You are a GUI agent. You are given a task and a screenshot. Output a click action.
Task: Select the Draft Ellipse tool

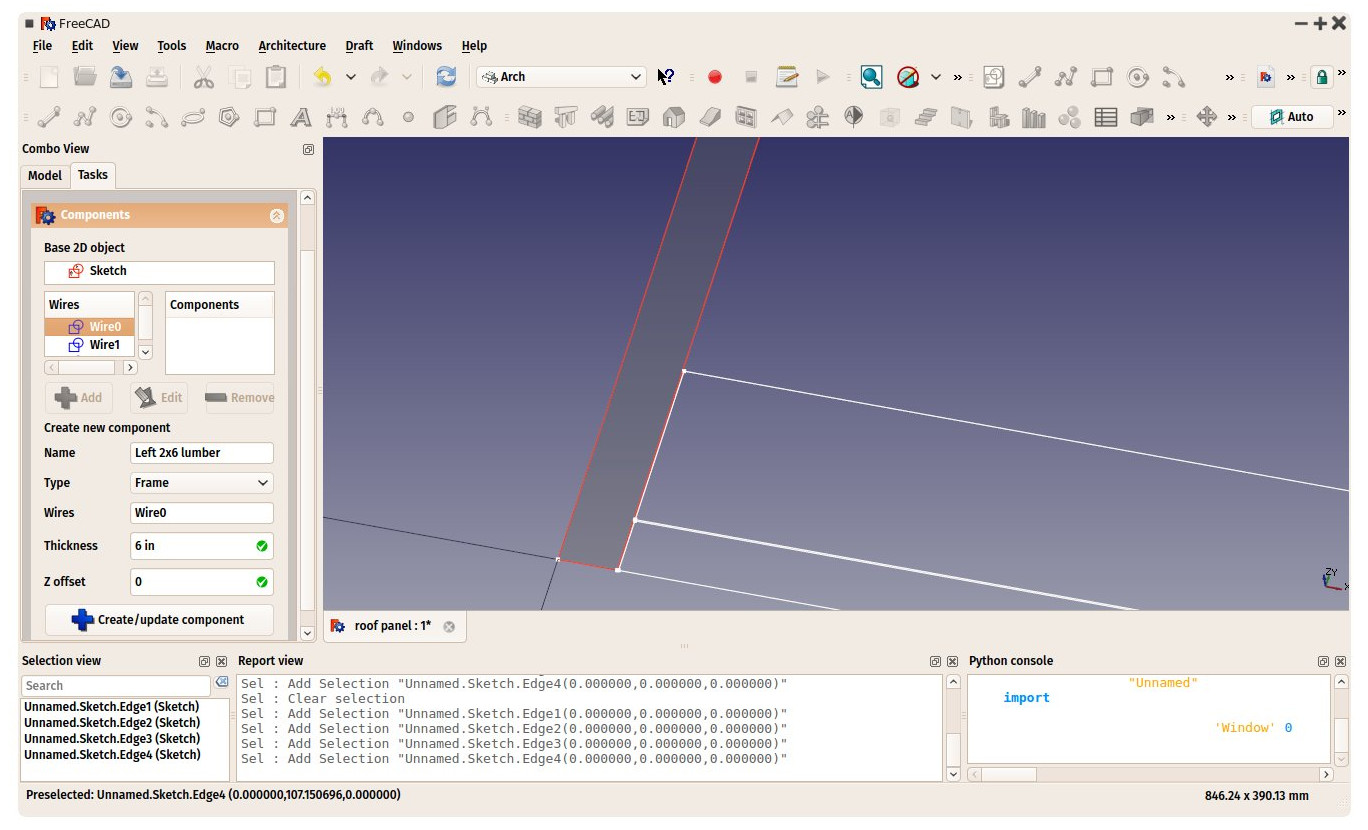(193, 117)
